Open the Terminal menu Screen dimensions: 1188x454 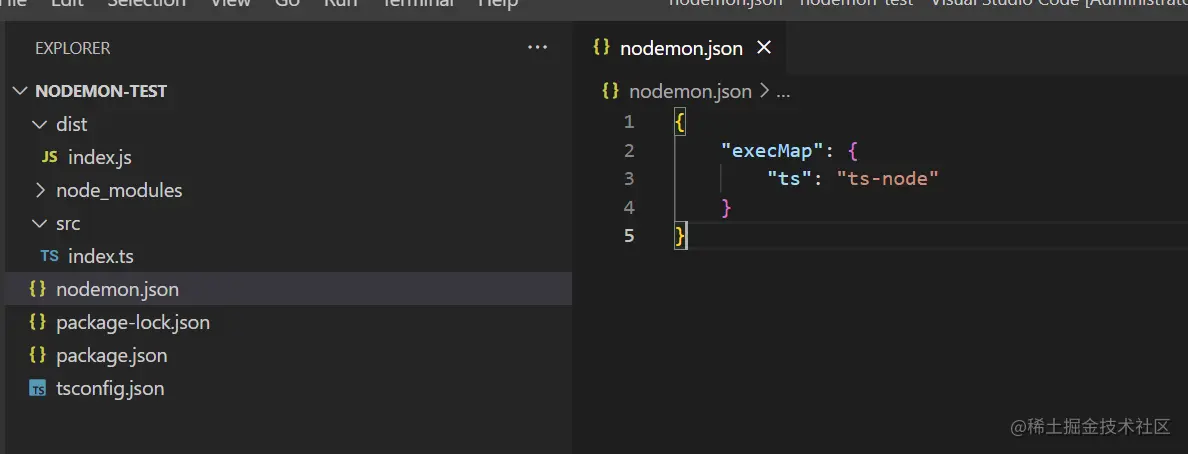tap(418, 4)
